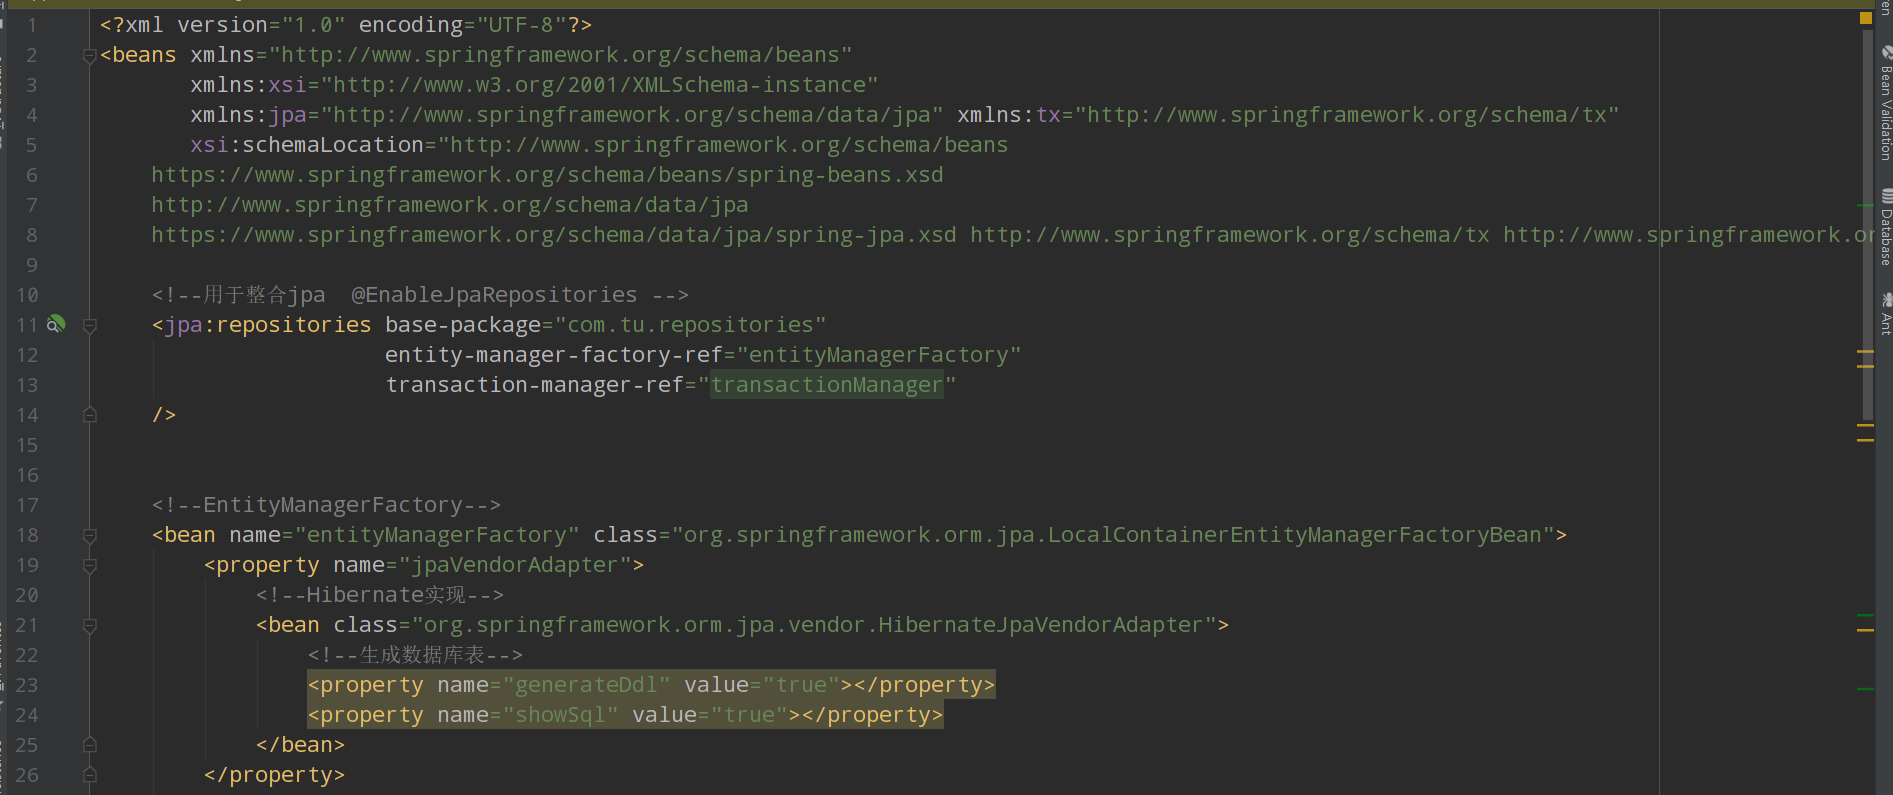Open the Ant tool window tab
This screenshot has height=795, width=1893.
point(1885,313)
